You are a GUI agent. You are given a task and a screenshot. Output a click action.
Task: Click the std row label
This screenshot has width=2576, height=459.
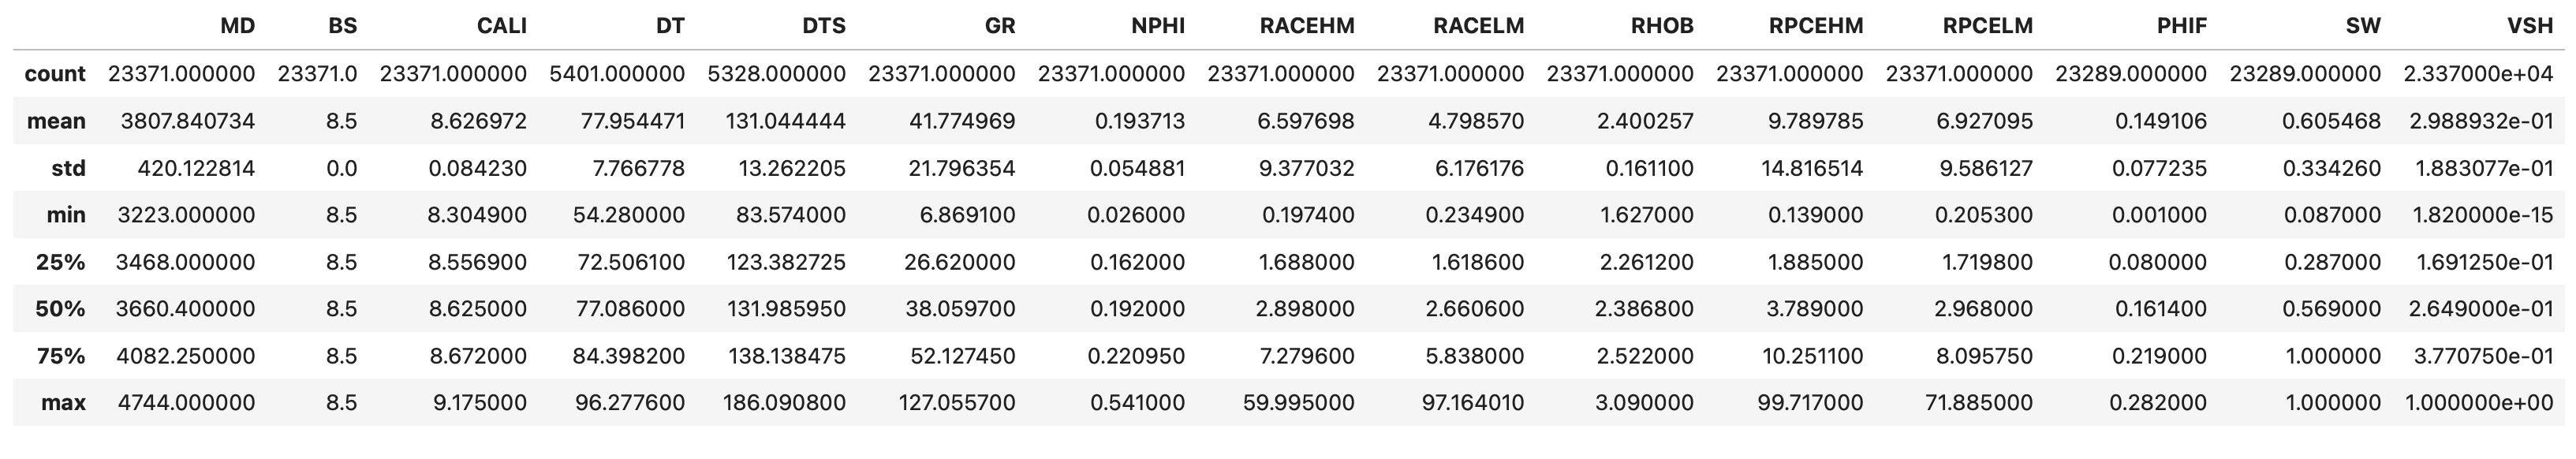click(x=68, y=168)
